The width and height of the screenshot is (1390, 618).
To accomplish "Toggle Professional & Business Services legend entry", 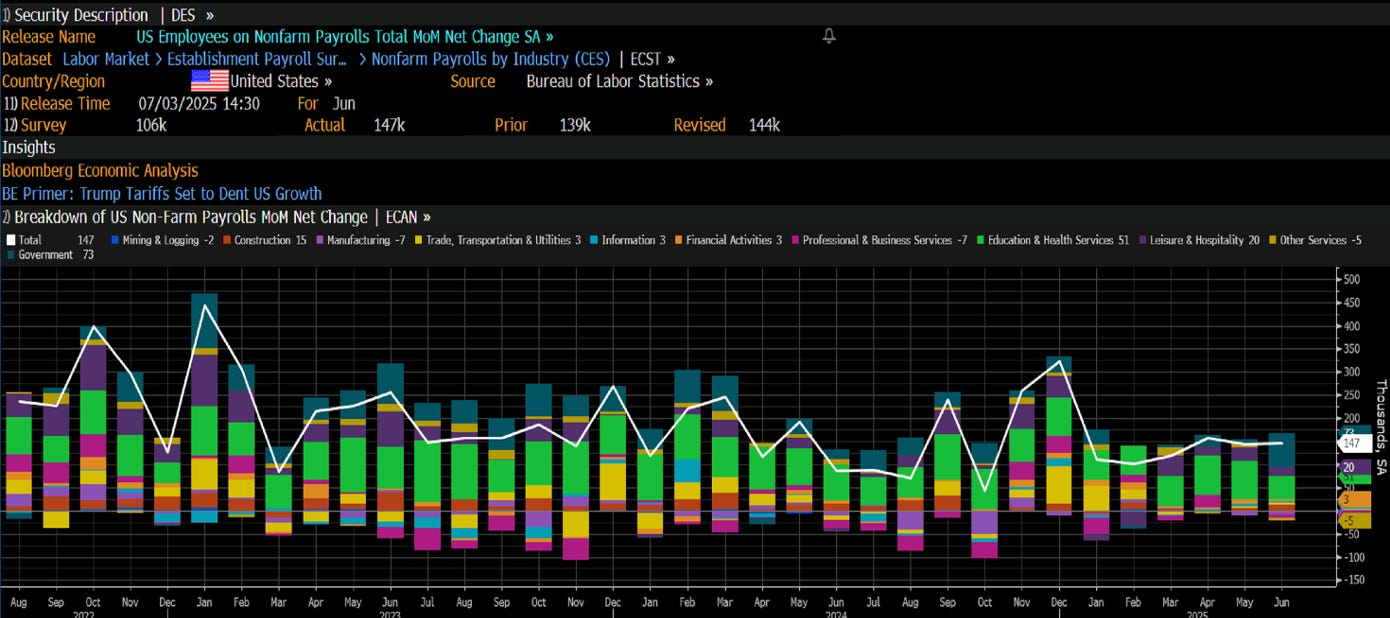I will click(x=879, y=240).
